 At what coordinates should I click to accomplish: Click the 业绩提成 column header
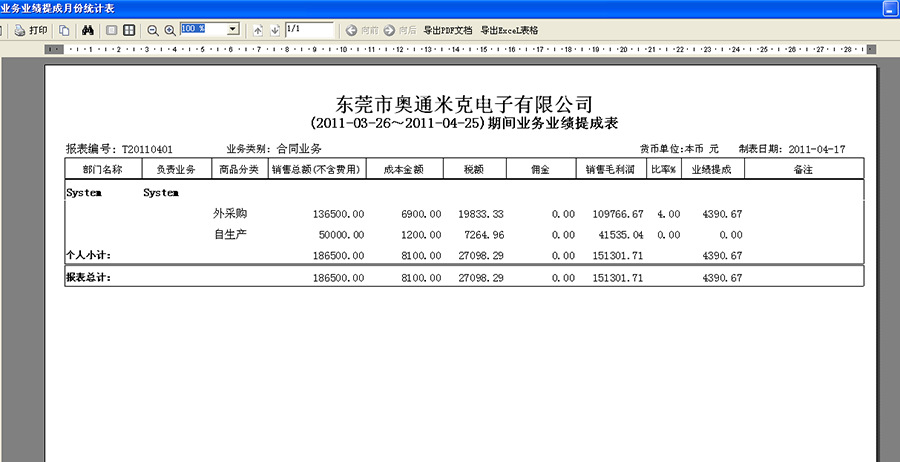pos(712,169)
